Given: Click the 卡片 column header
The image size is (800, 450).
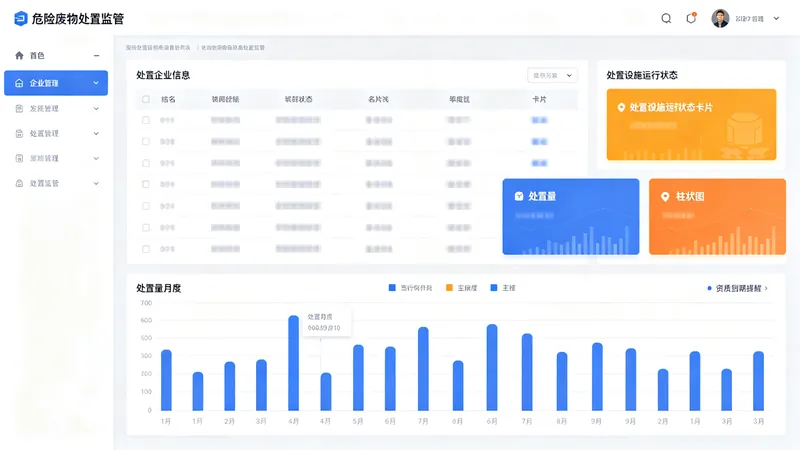Looking at the screenshot, I should tap(539, 99).
